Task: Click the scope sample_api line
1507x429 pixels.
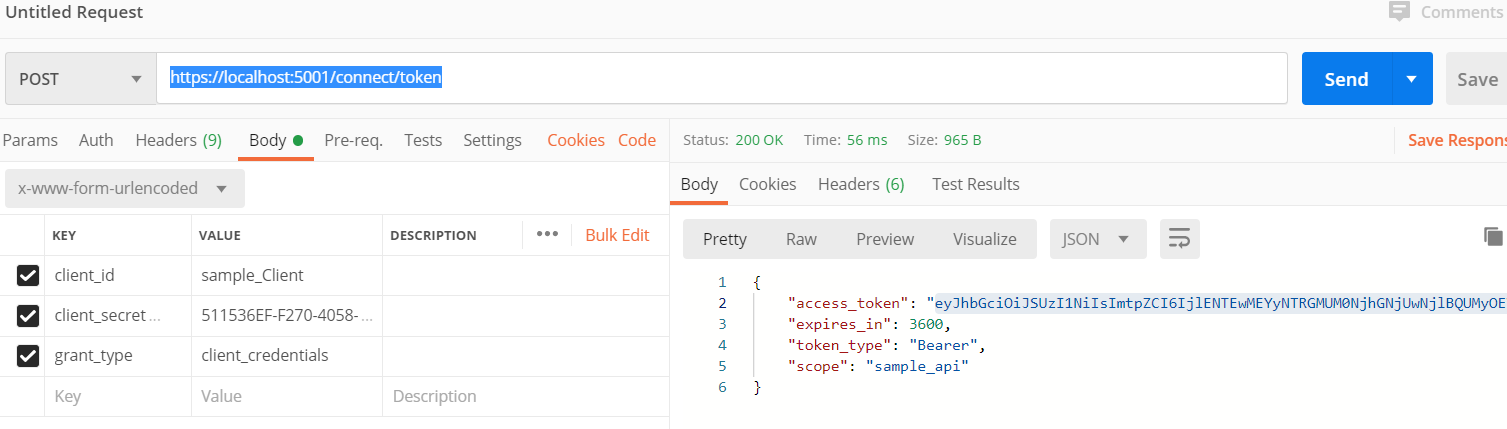Action: click(879, 367)
